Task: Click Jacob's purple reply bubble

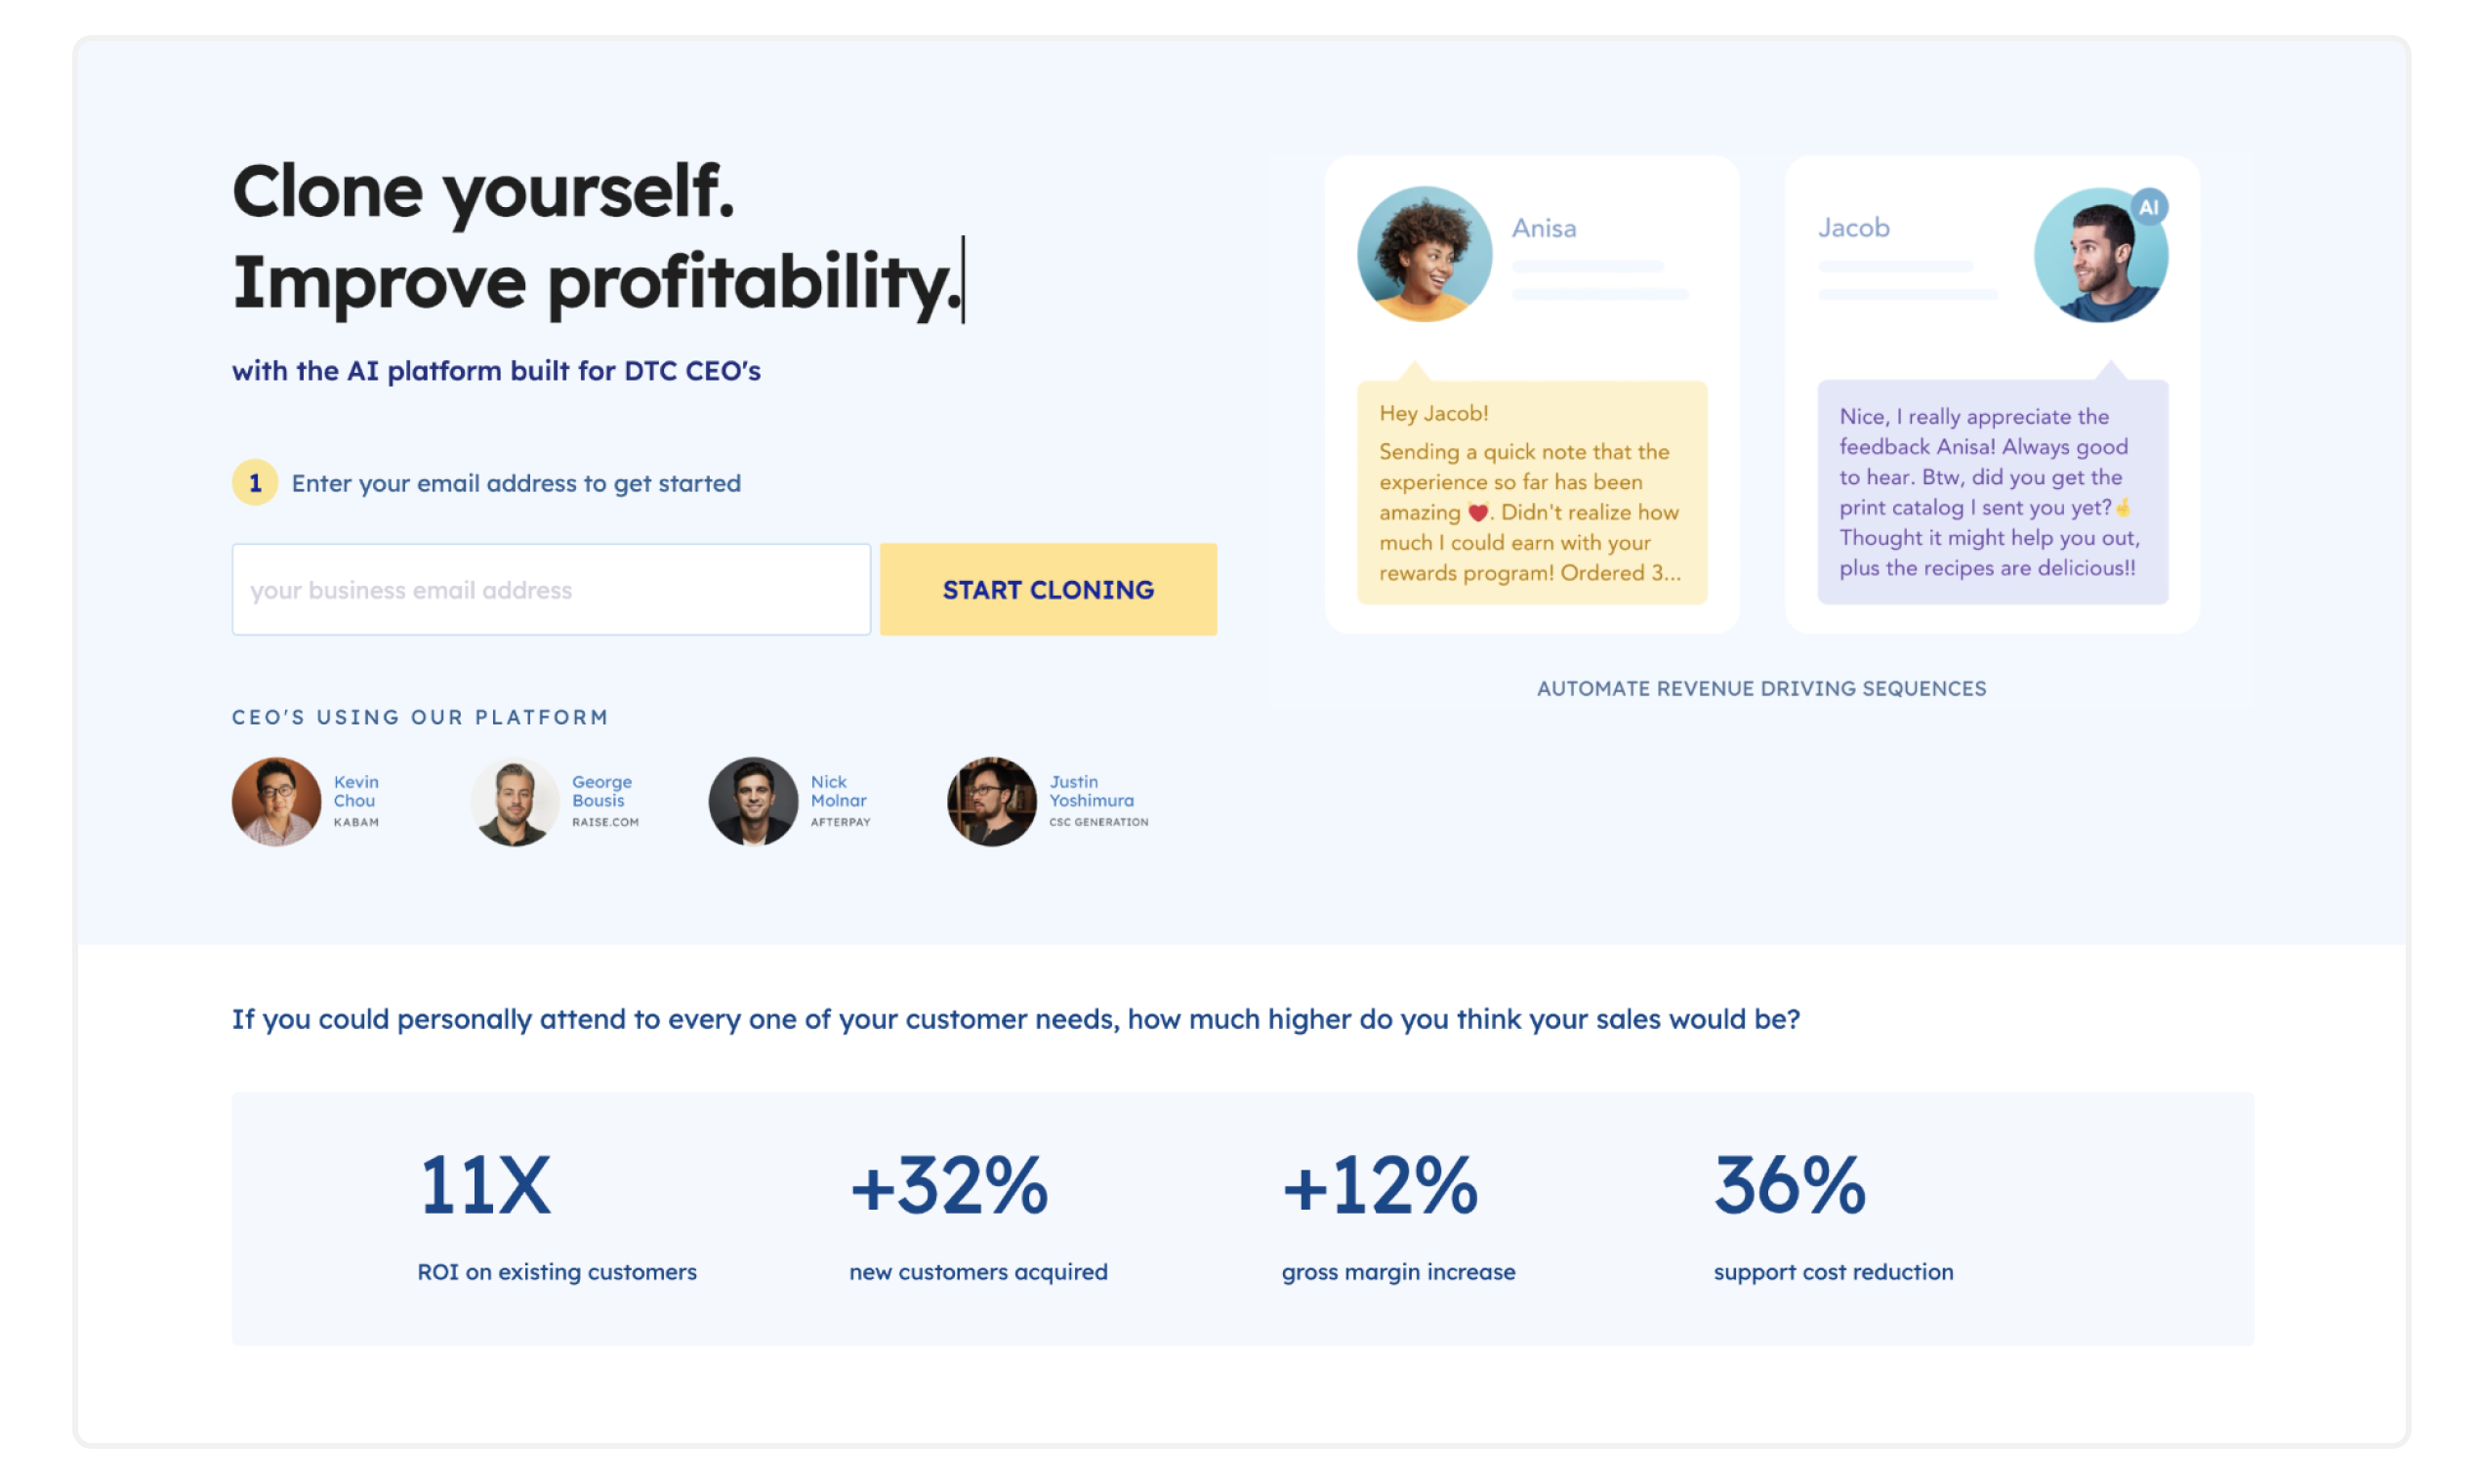Action: (x=1992, y=492)
